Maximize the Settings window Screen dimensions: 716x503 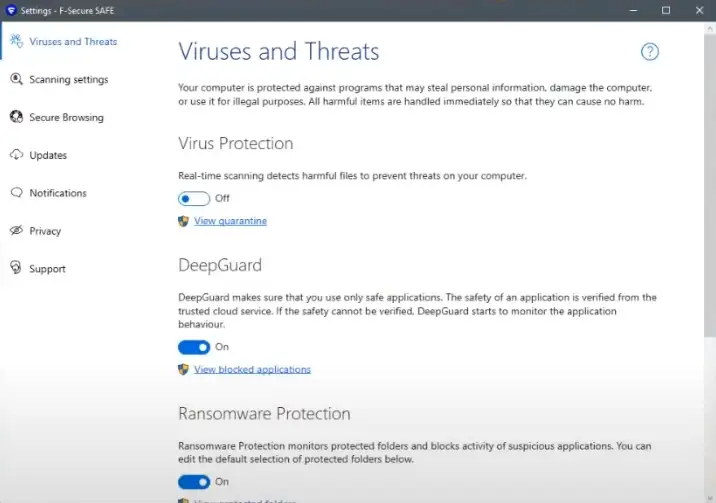click(x=666, y=10)
